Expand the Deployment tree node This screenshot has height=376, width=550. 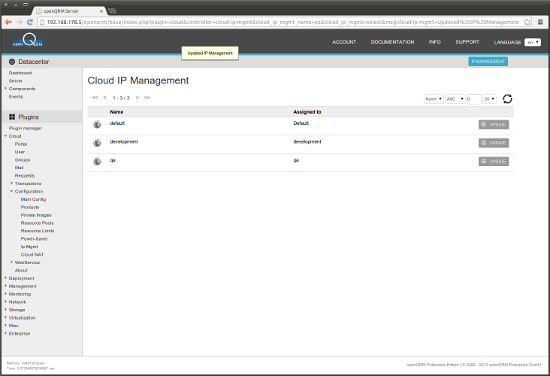point(6,278)
